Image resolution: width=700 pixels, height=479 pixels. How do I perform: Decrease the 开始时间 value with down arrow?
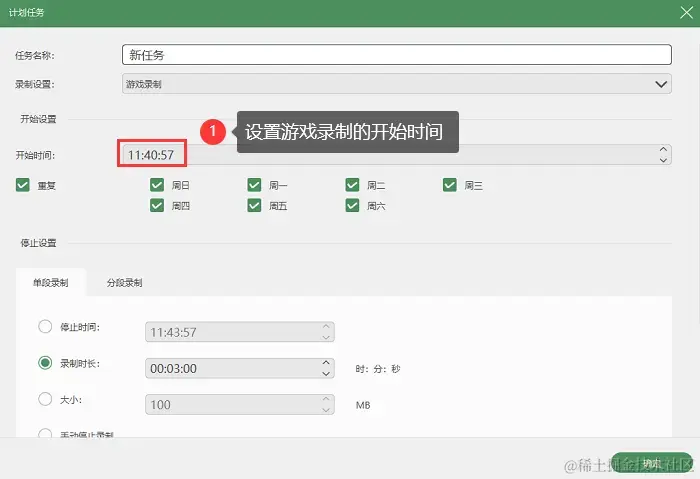[663, 160]
